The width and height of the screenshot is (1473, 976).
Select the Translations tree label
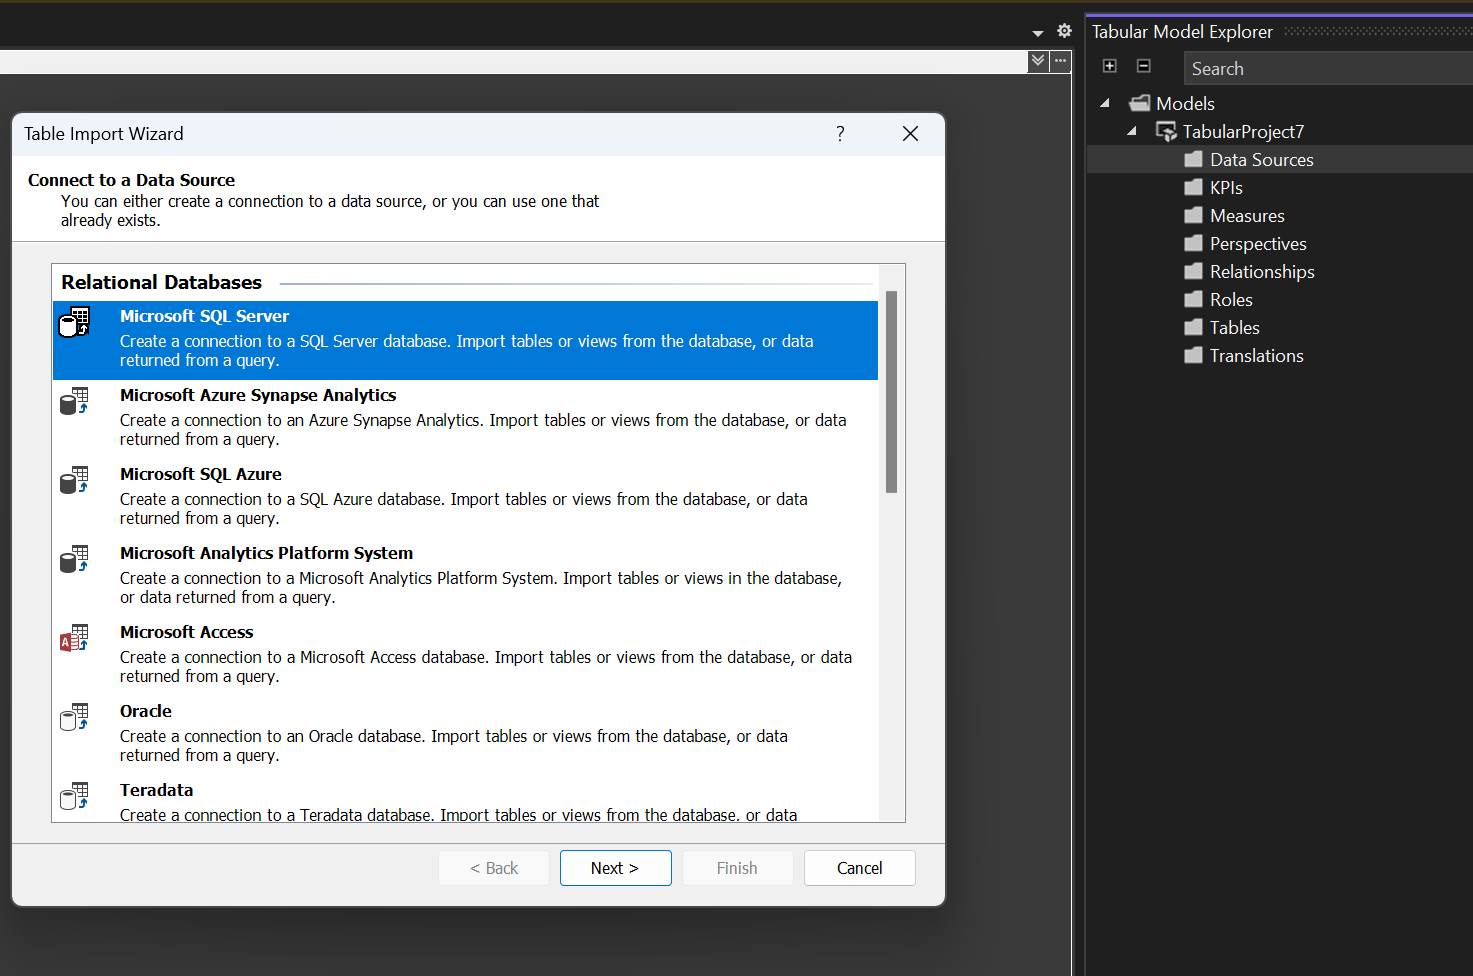tap(1257, 356)
